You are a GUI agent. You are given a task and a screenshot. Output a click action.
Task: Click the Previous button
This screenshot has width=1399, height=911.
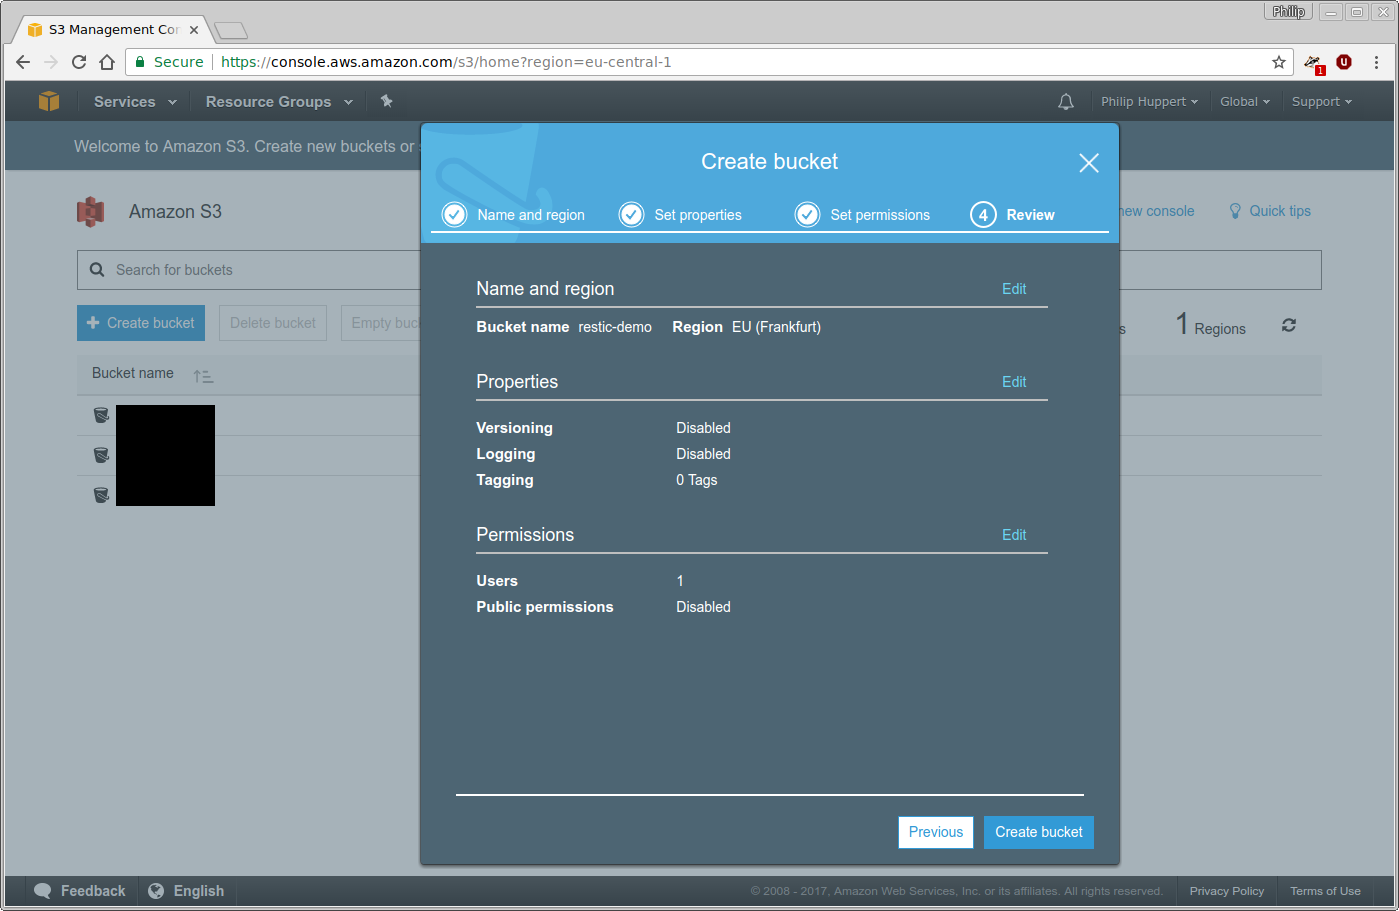point(935,832)
